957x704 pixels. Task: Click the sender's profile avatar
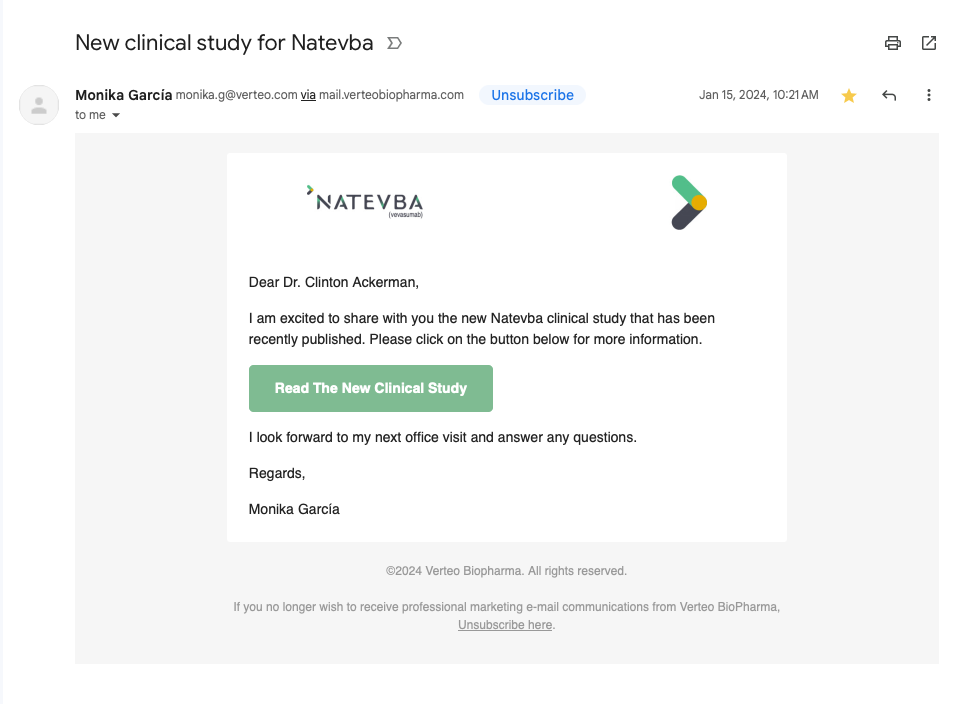pos(39,104)
